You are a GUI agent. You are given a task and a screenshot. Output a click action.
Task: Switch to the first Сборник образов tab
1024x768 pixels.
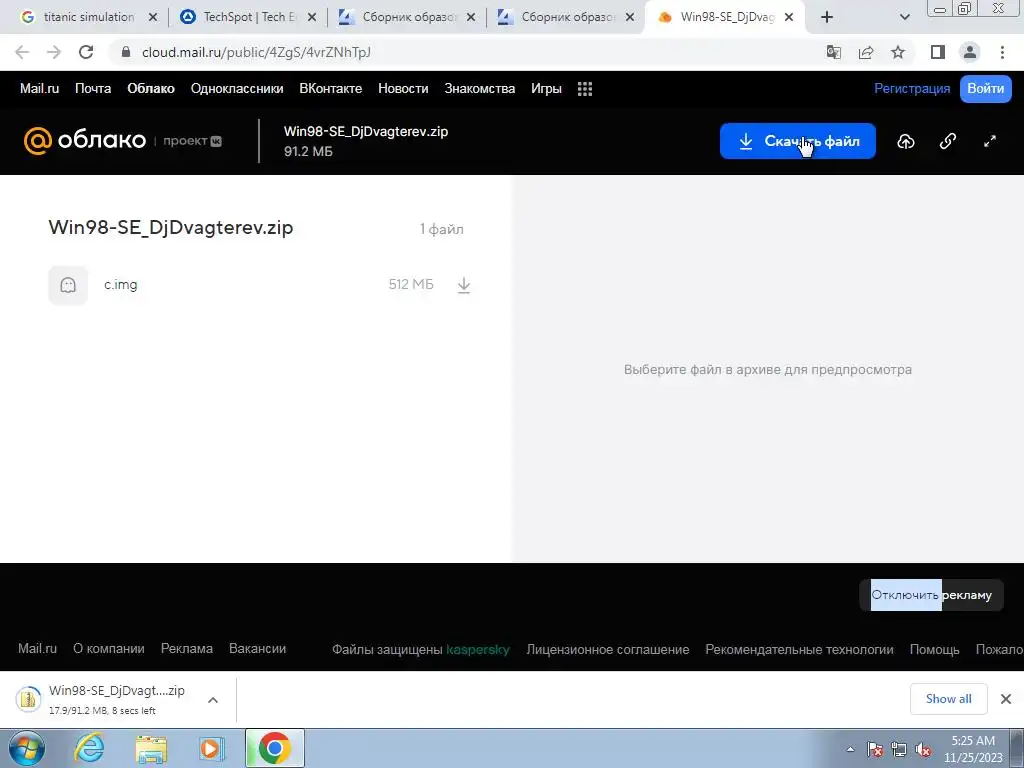[408, 18]
